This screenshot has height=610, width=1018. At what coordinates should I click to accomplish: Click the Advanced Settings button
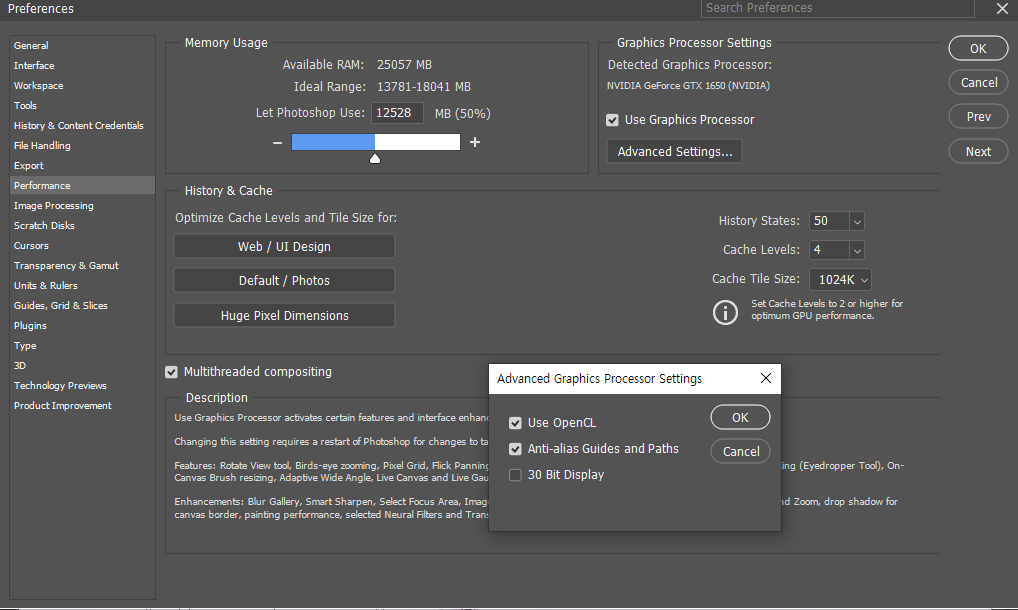tap(674, 152)
